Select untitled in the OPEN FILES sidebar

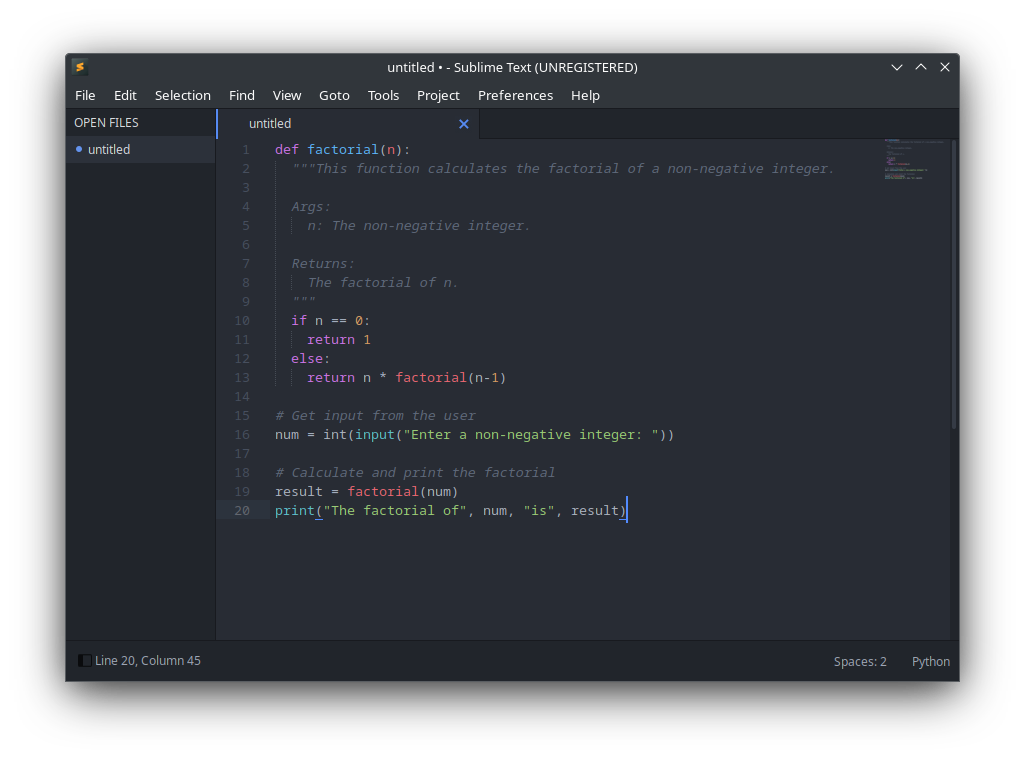(109, 149)
